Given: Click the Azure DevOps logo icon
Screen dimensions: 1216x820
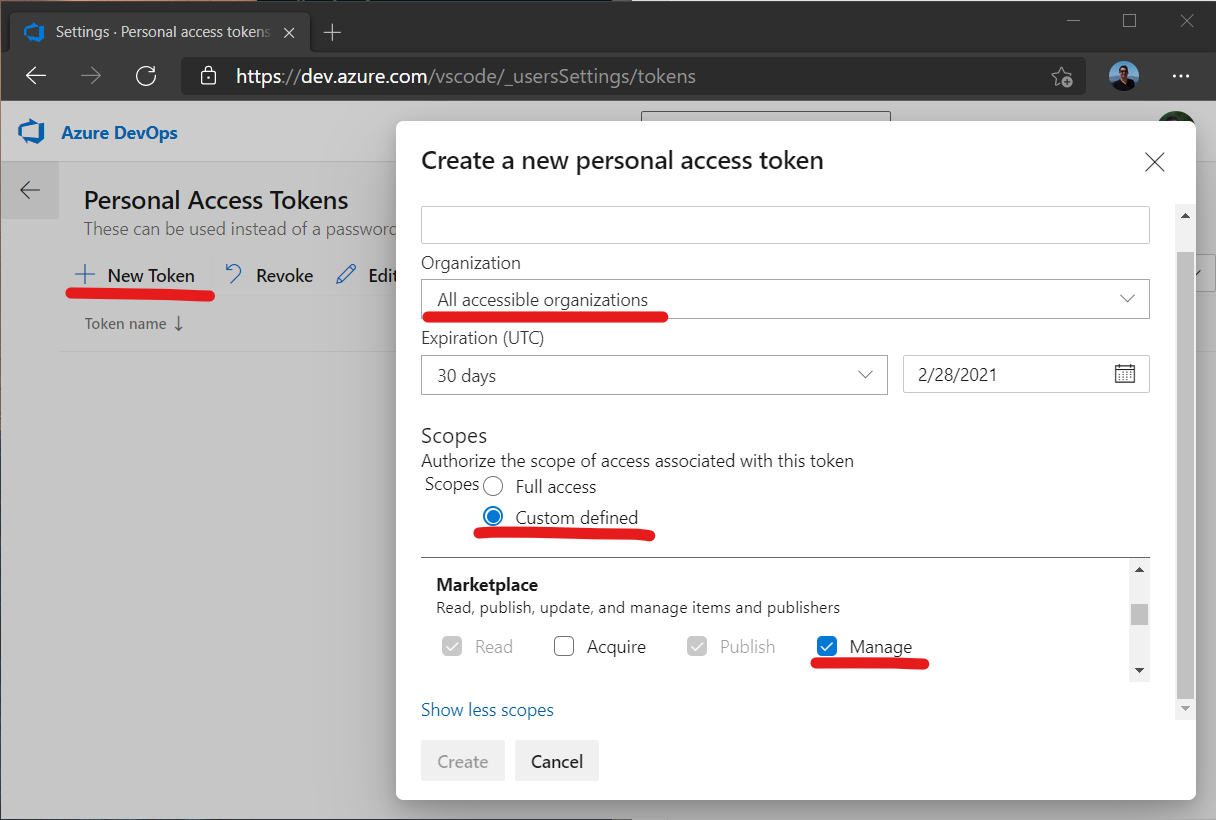Looking at the screenshot, I should point(32,133).
